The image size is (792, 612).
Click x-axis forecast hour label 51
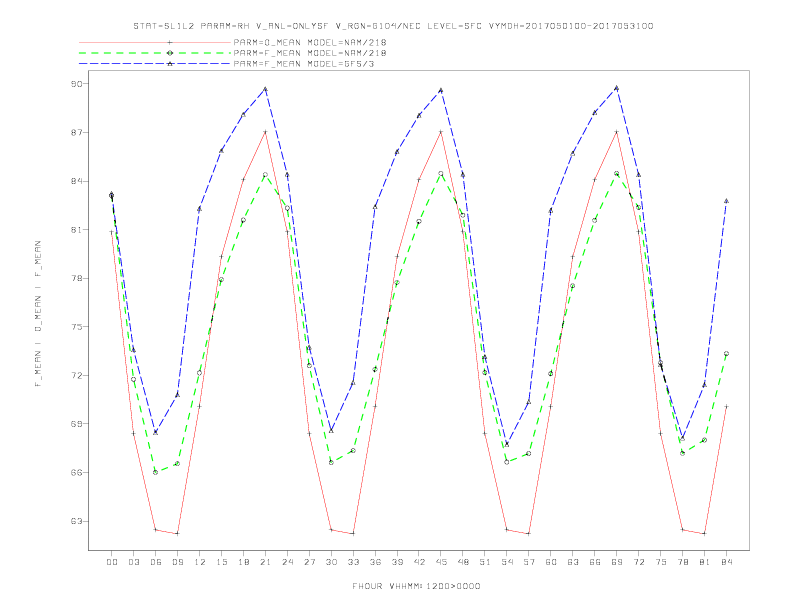click(485, 562)
